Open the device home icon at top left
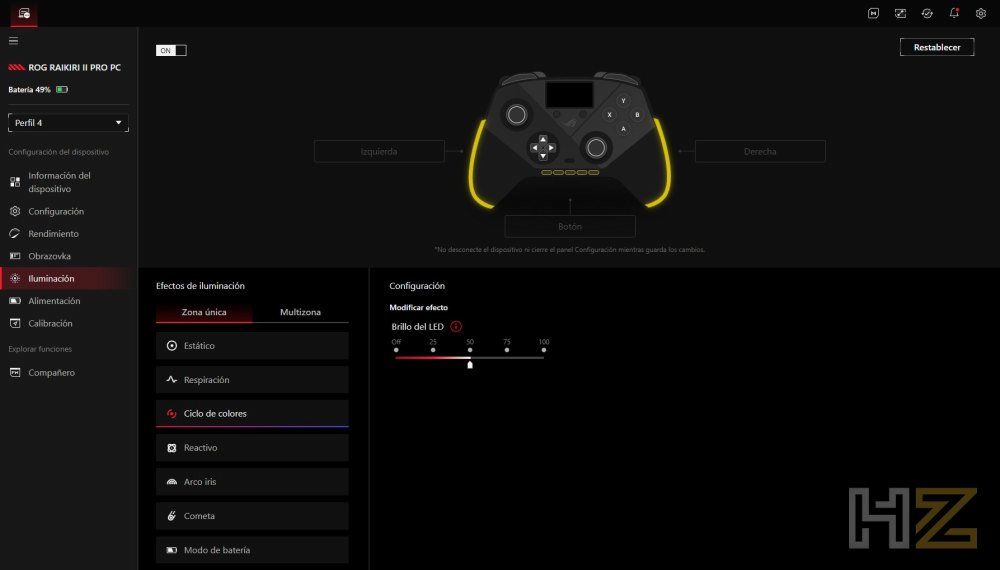The image size is (1000, 570). click(24, 13)
